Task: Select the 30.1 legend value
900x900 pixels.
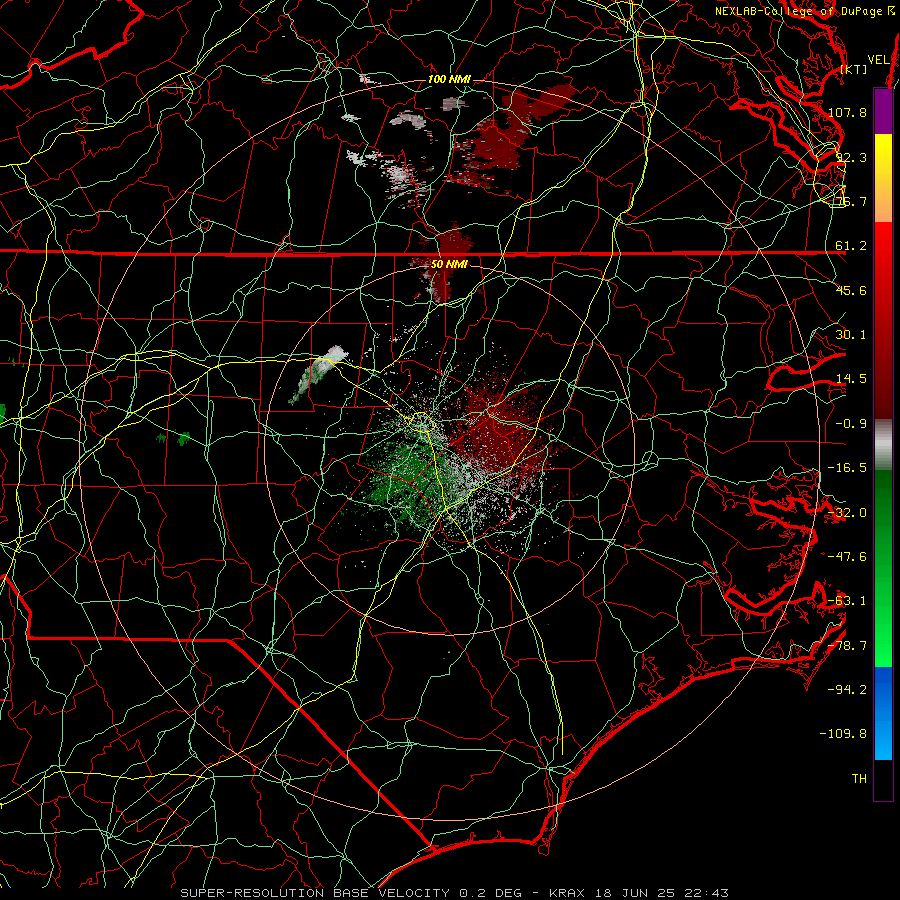Action: (x=851, y=335)
